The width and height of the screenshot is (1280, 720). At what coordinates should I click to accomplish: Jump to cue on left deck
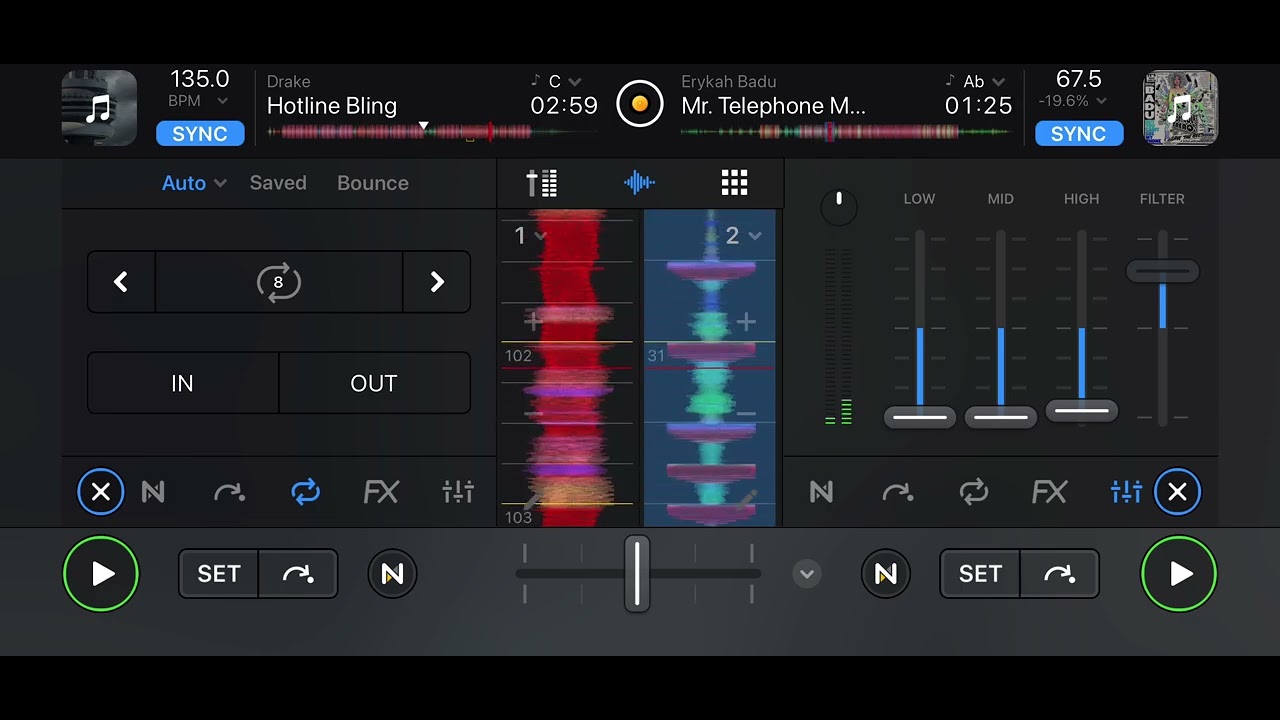pos(298,574)
